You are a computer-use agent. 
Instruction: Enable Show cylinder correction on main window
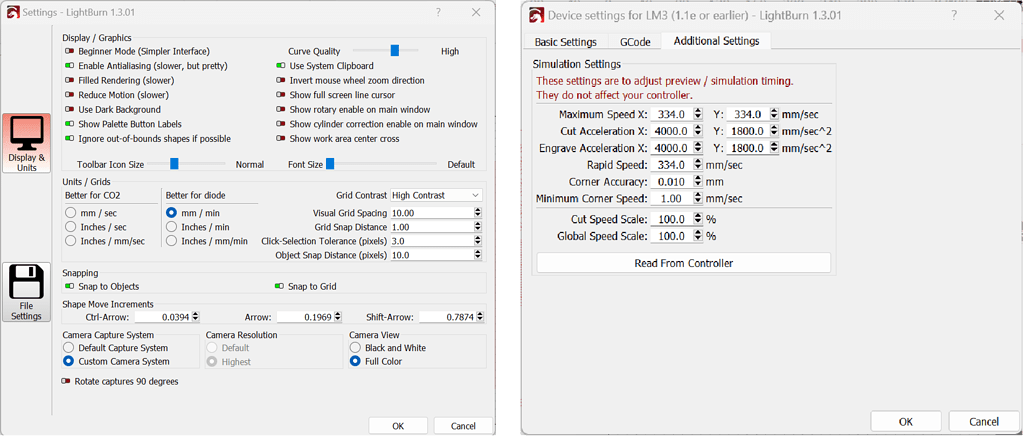point(281,124)
